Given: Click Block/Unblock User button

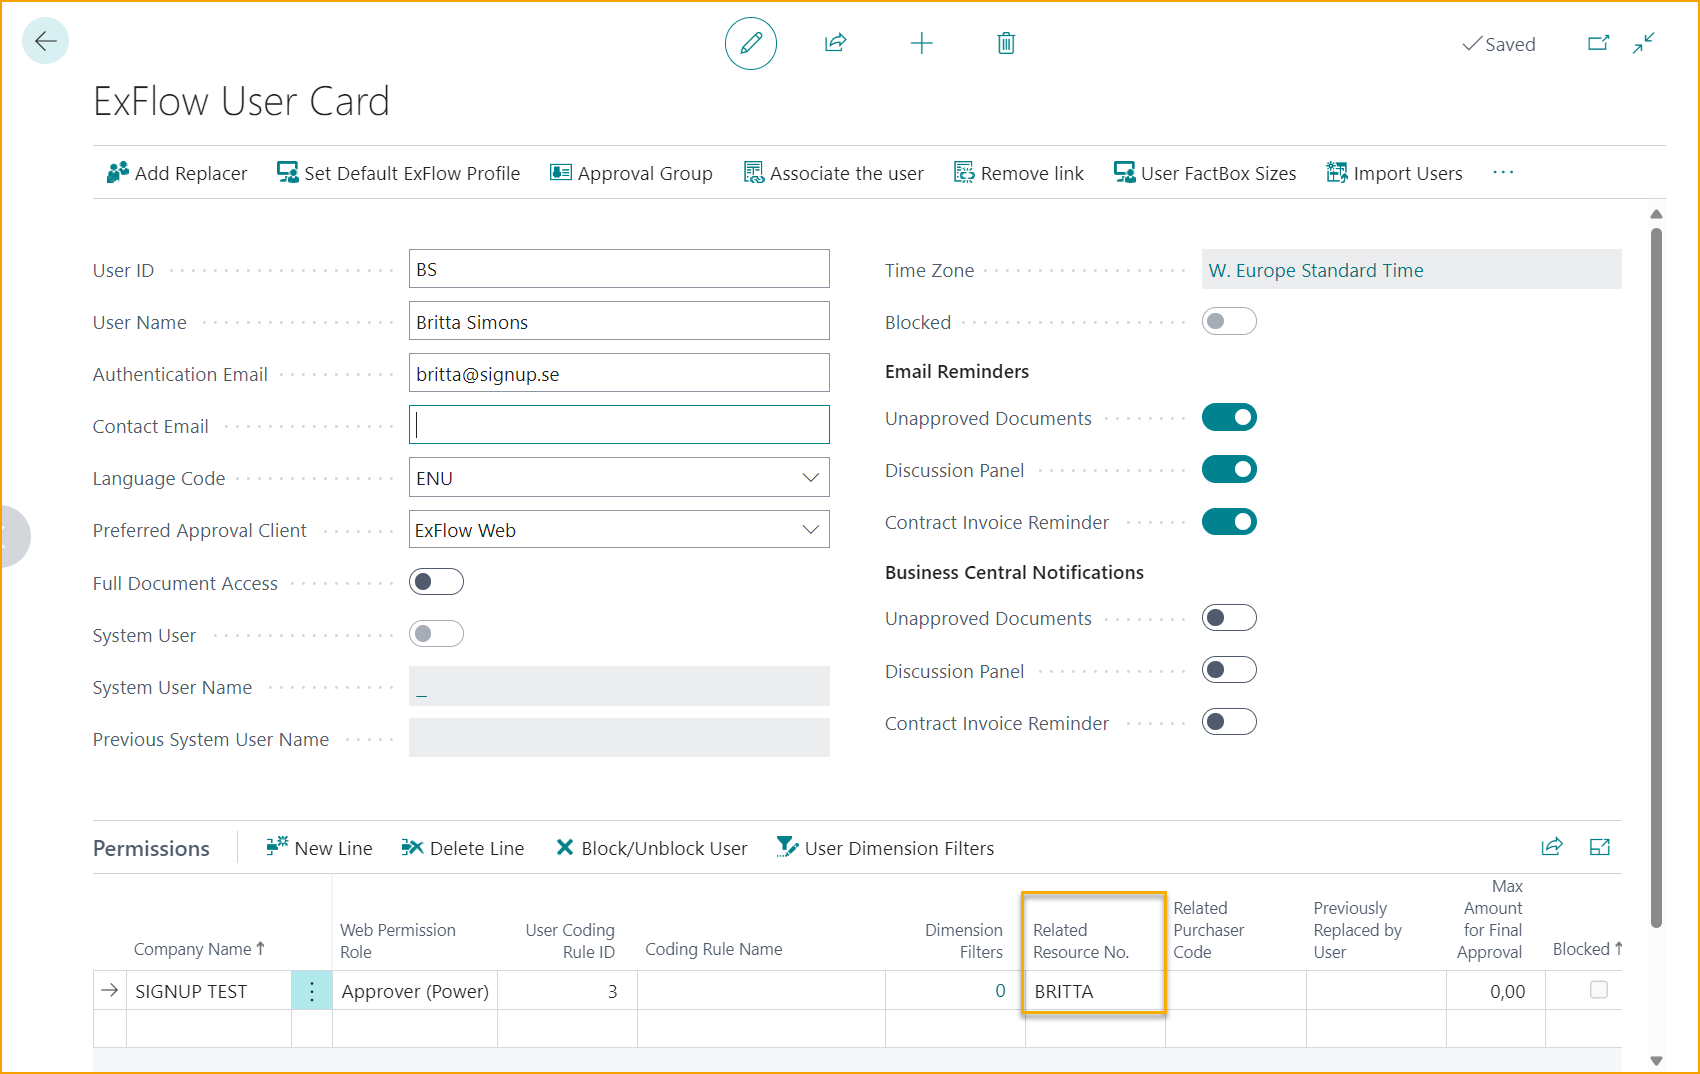Looking at the screenshot, I should 651,848.
